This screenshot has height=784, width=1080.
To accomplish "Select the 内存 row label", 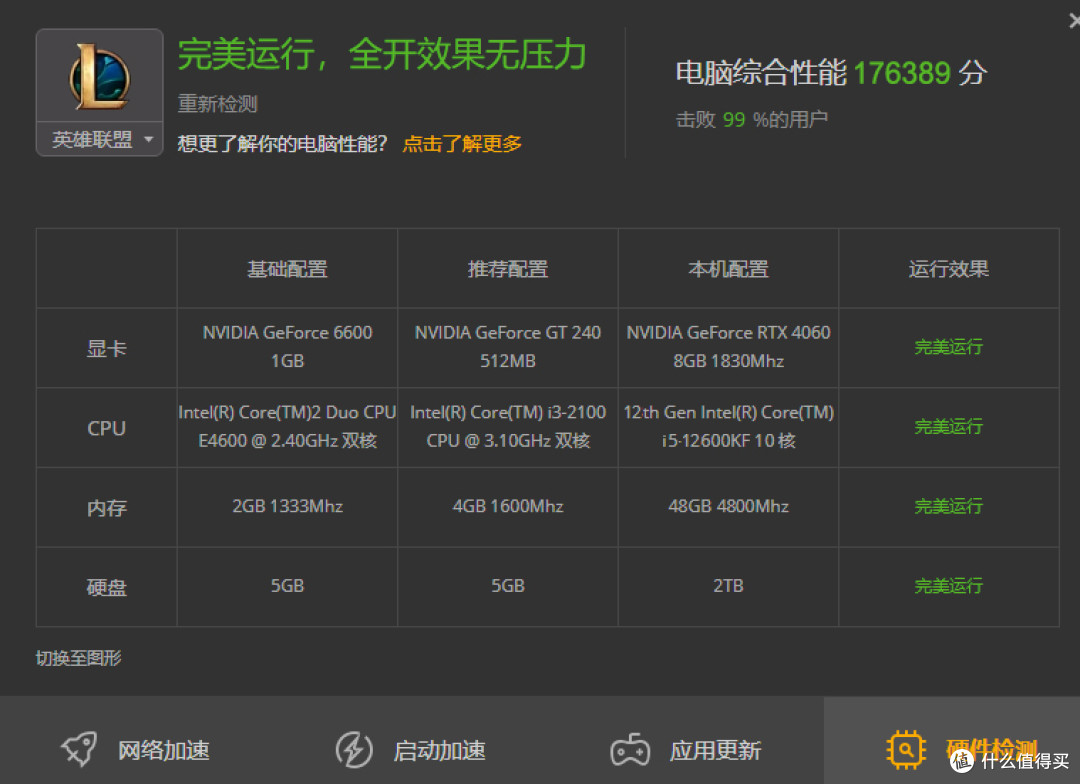I will (107, 508).
